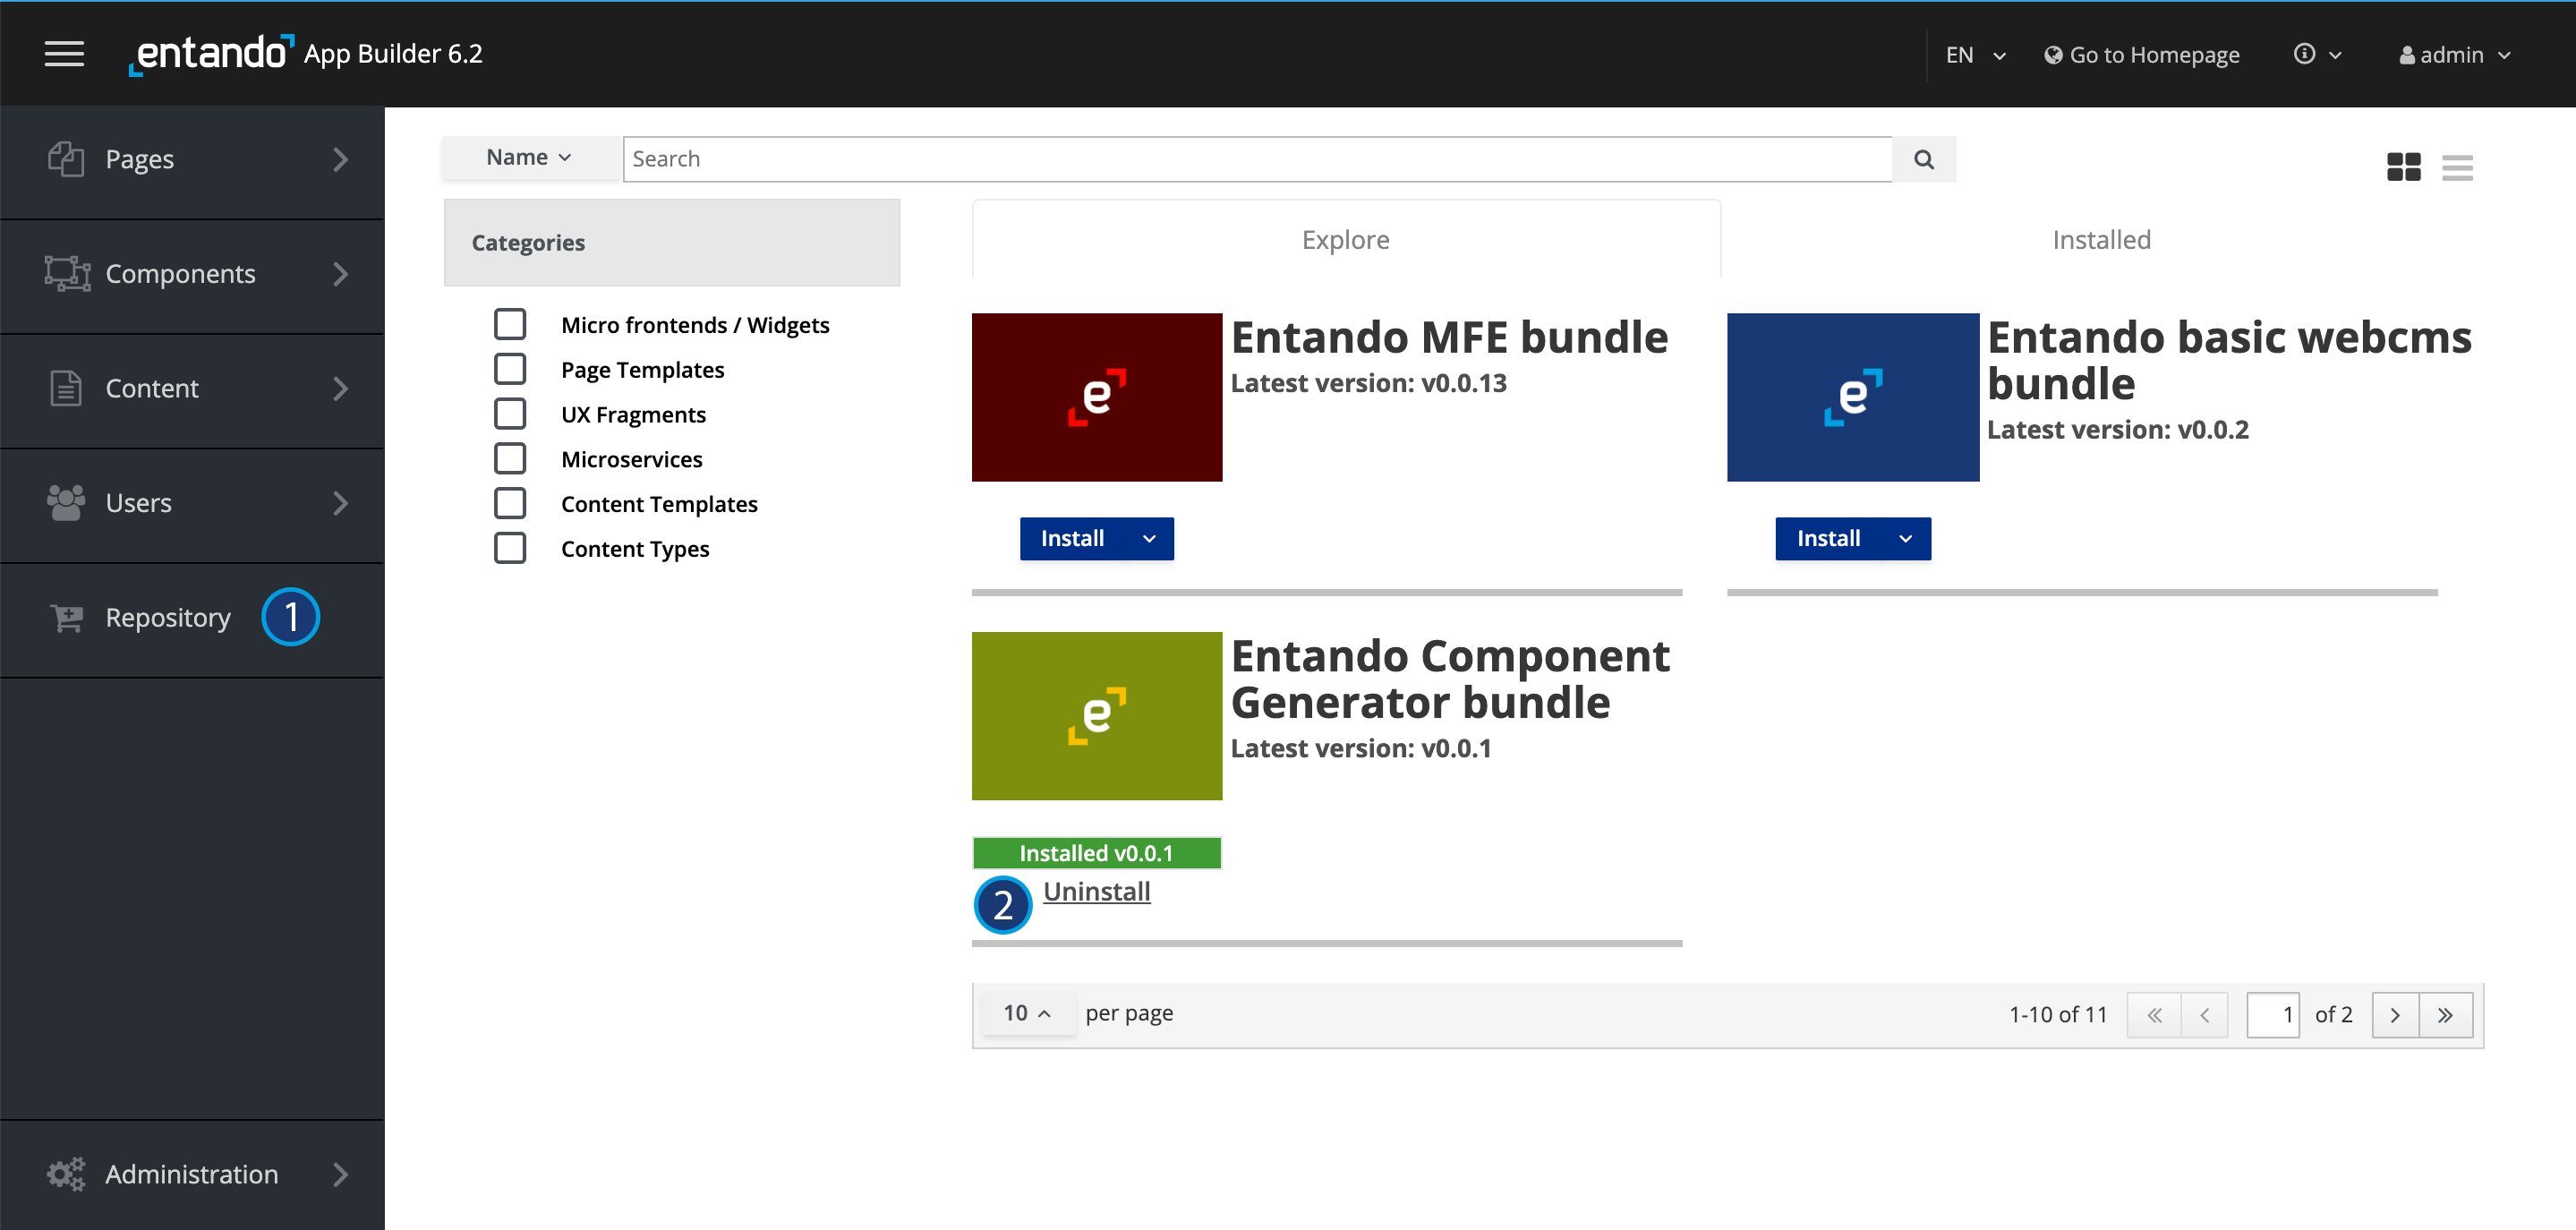Navigate to next page using arrow
This screenshot has height=1230, width=2576.
coord(2395,1013)
